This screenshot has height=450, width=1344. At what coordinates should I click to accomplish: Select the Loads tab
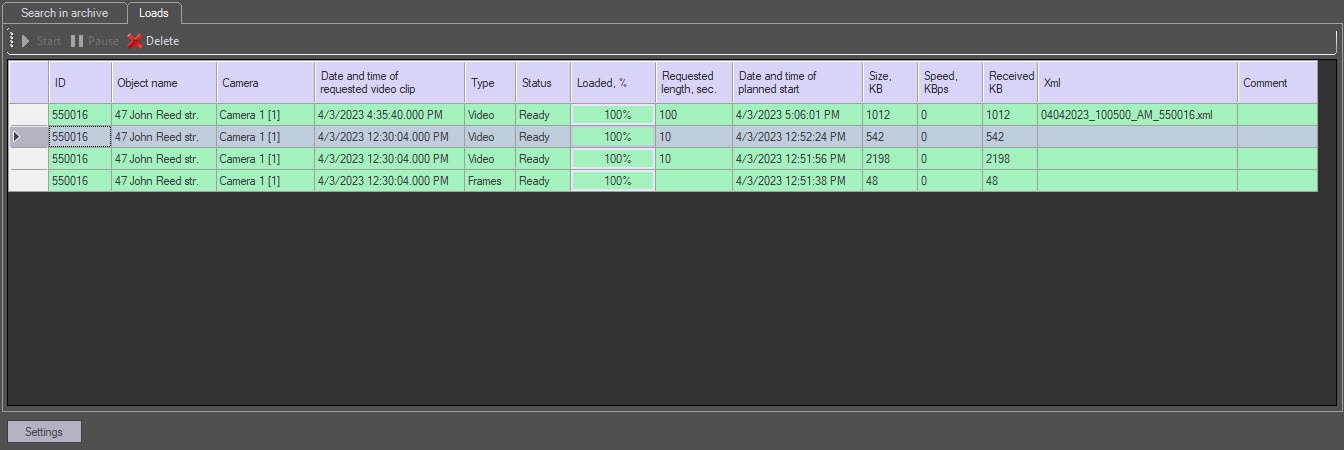(x=154, y=13)
